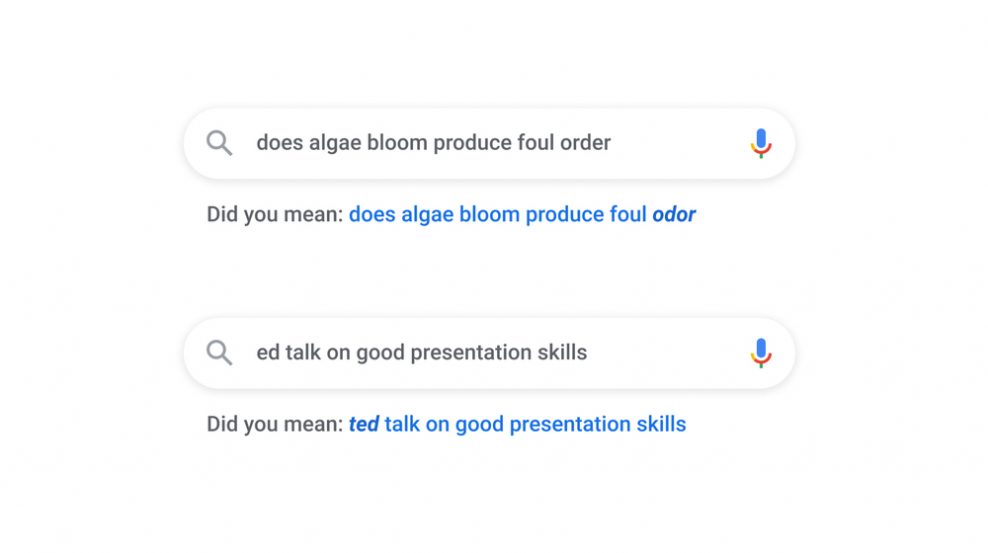Tap the microphone icon beside the ed talk query

coord(761,353)
